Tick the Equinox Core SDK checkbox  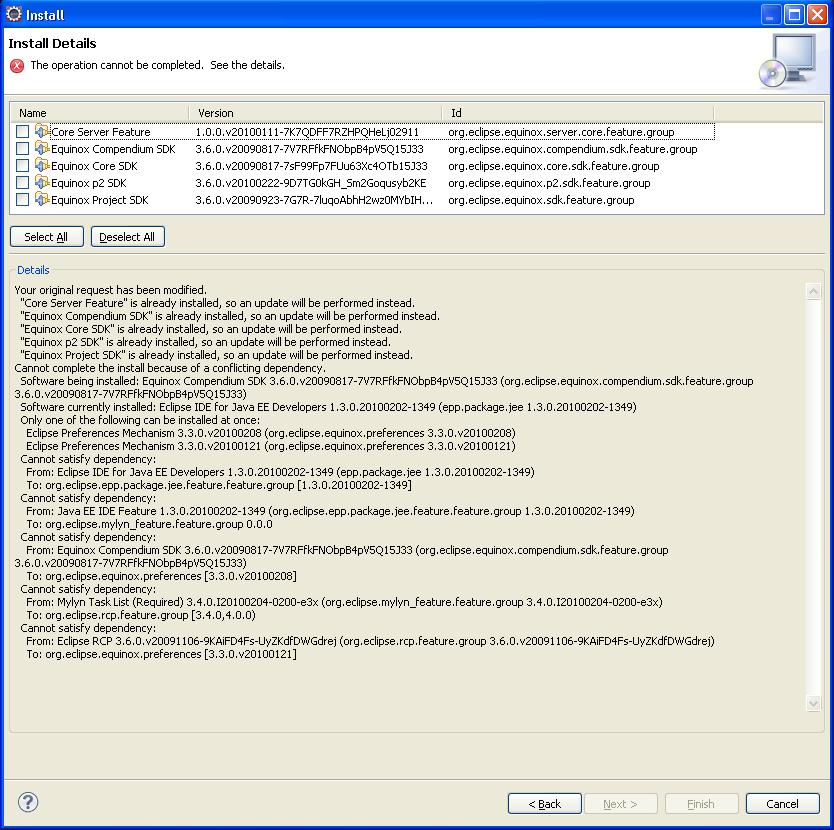(22, 165)
